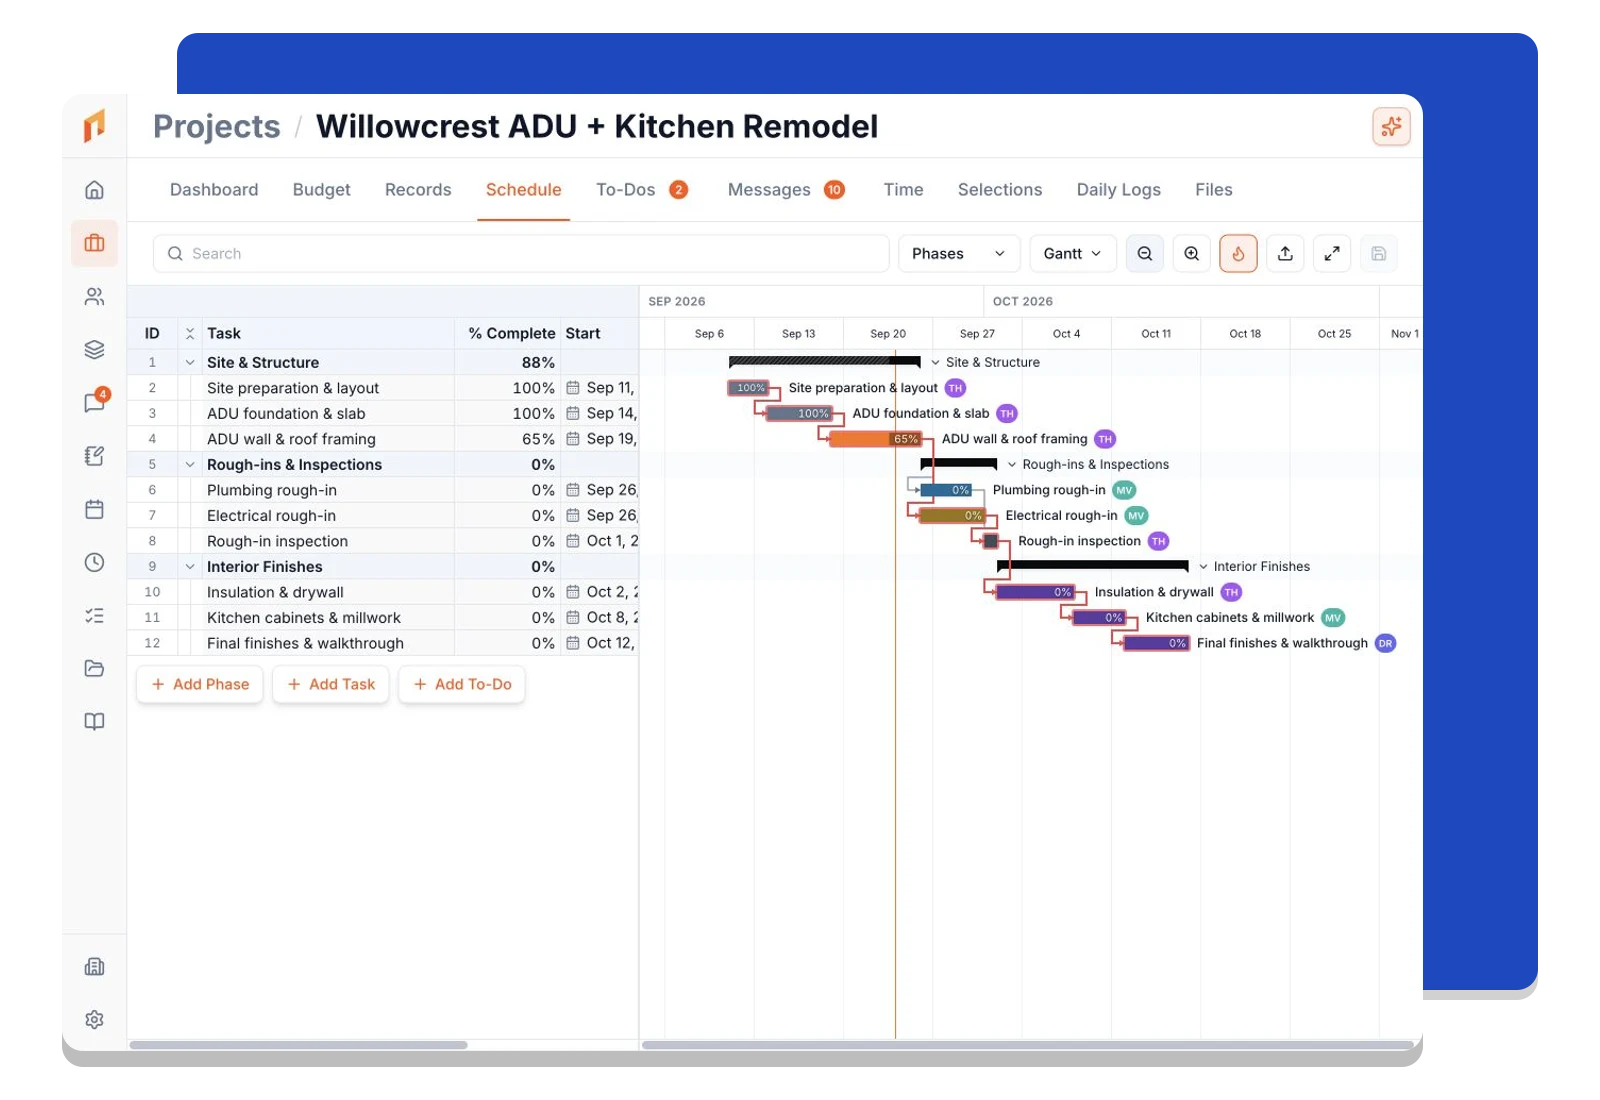Click the Add Phase button
Screen dimensions: 1600x1100
(200, 684)
